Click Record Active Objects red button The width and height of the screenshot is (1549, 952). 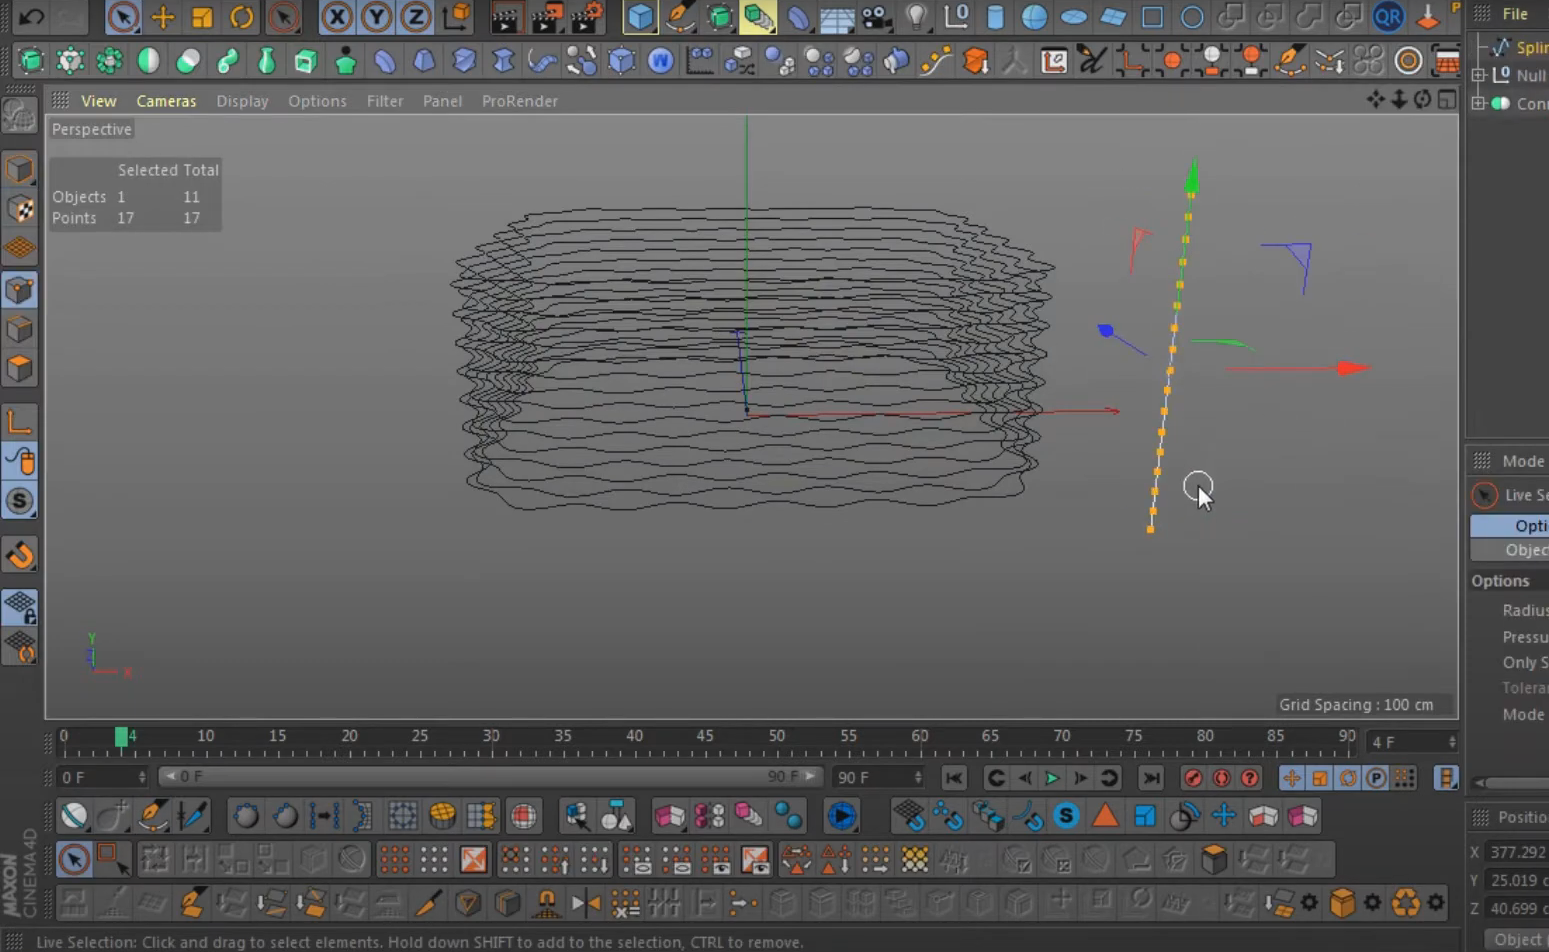[x=1192, y=778]
